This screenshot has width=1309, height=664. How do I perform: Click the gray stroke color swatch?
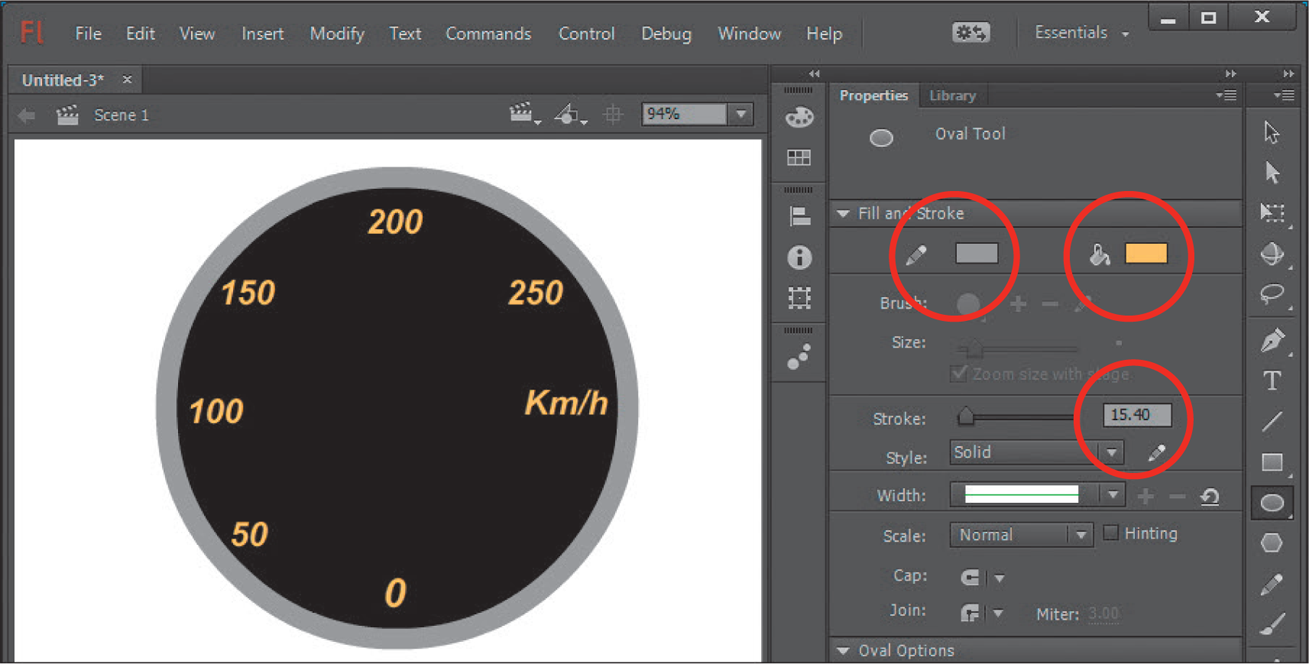click(x=977, y=254)
